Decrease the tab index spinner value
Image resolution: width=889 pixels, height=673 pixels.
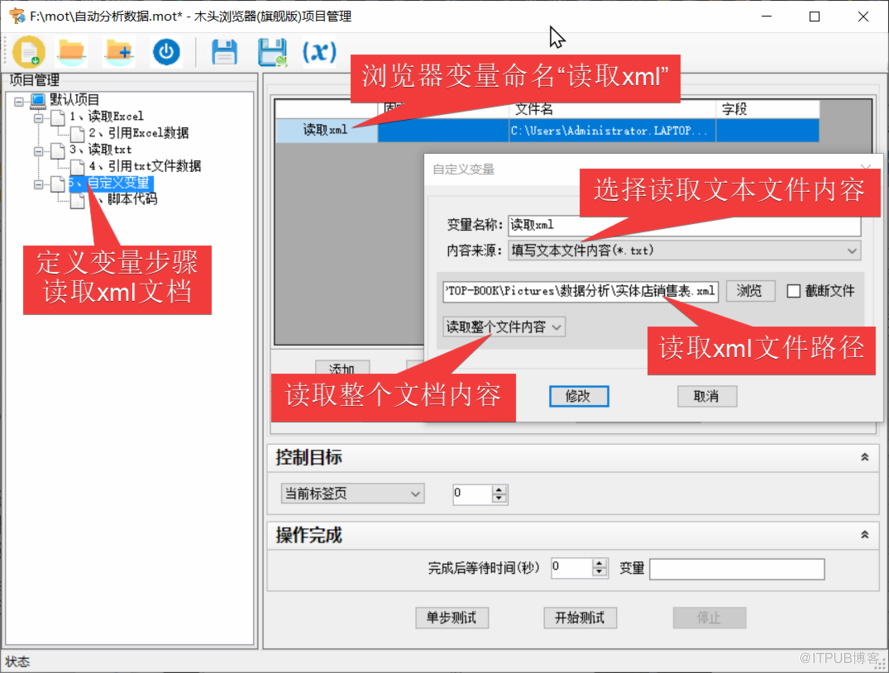pos(498,498)
